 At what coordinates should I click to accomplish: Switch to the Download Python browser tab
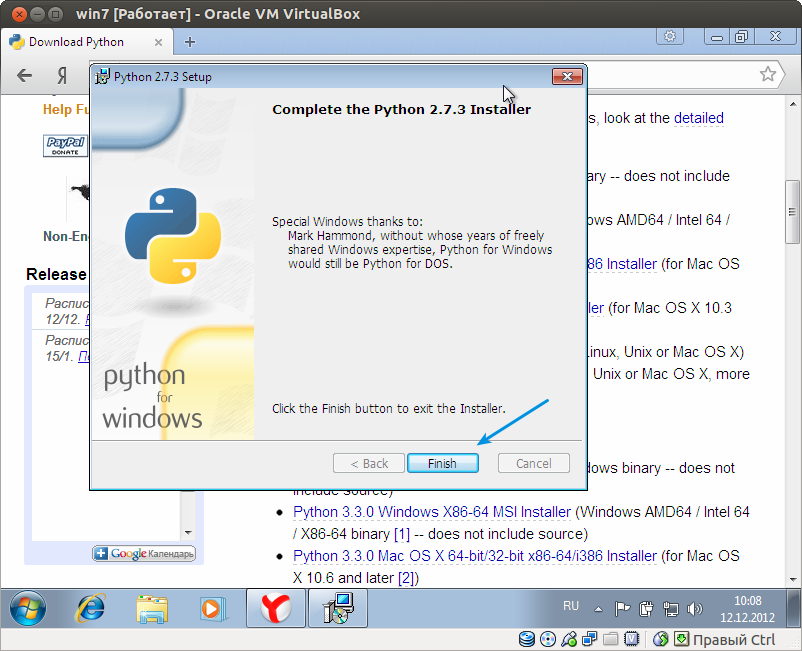click(86, 42)
